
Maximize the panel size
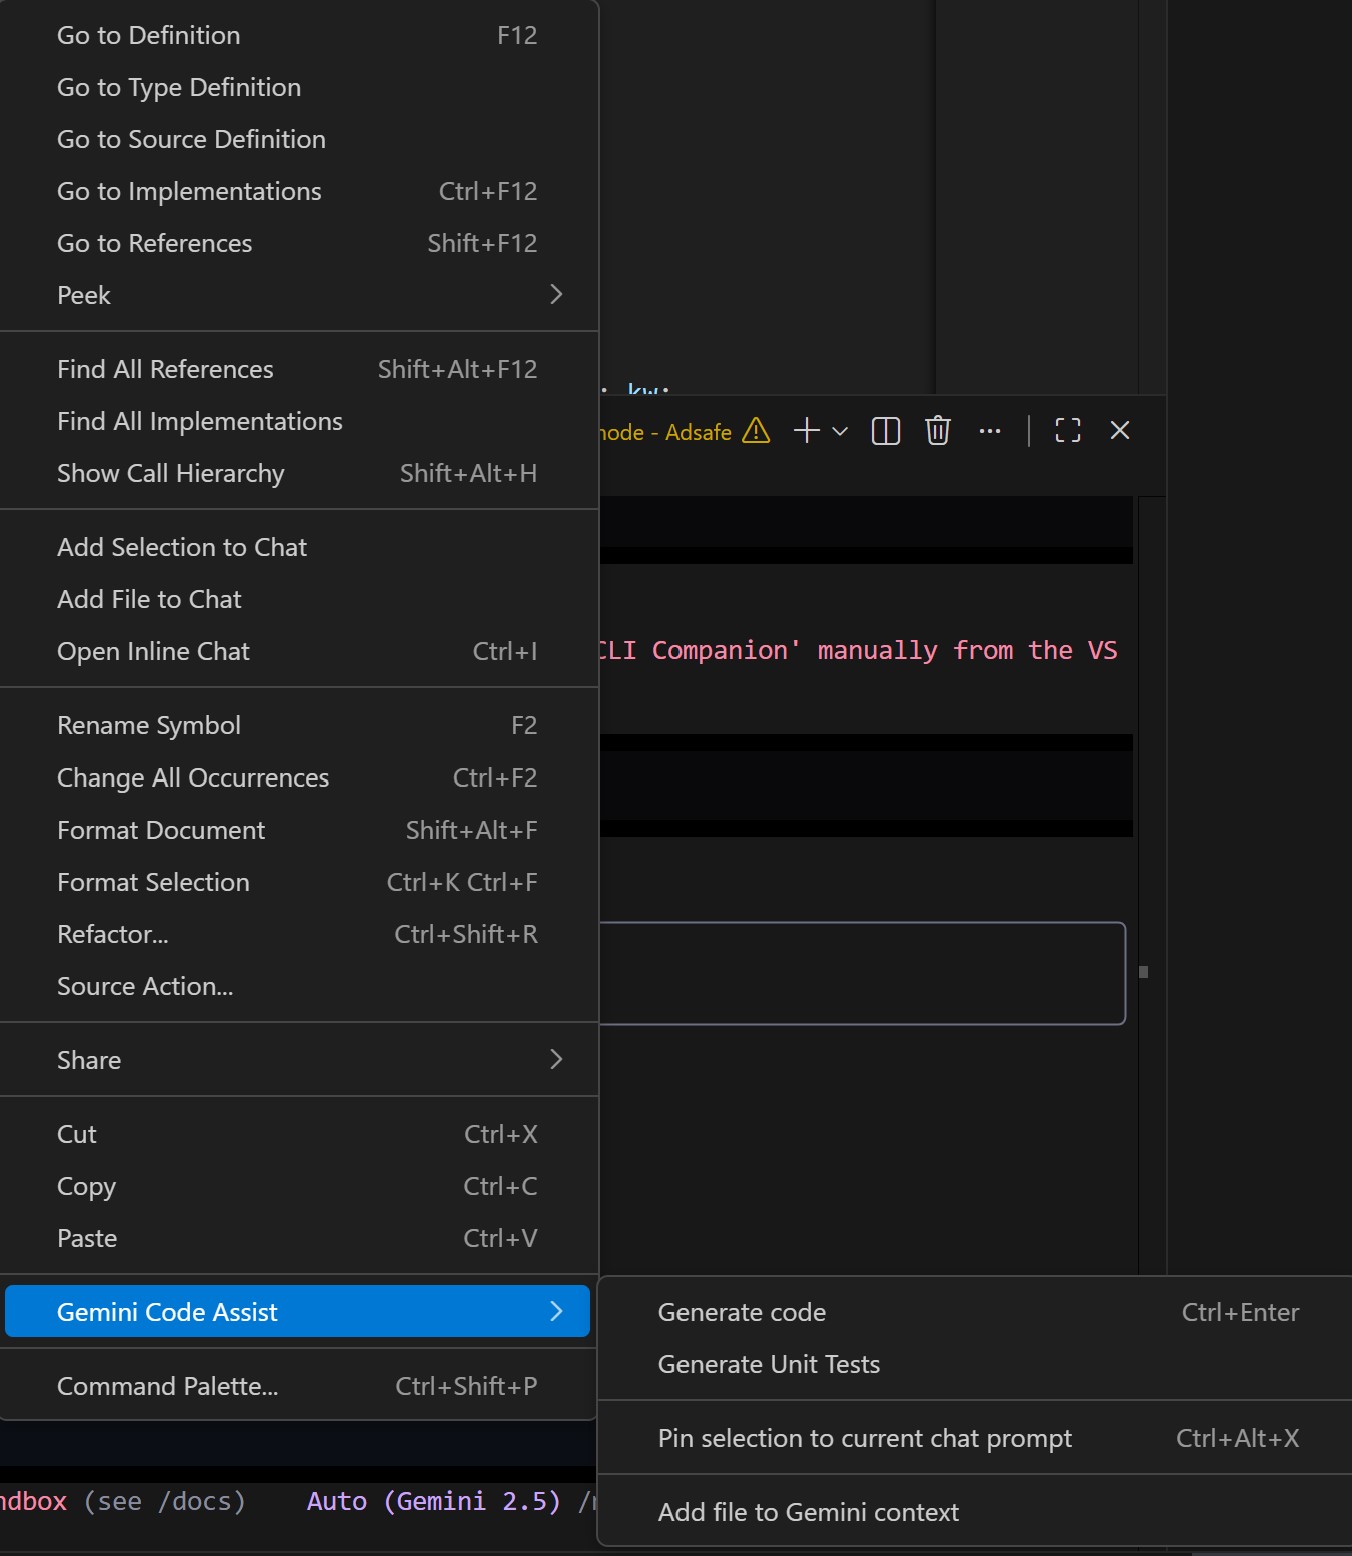click(1068, 431)
